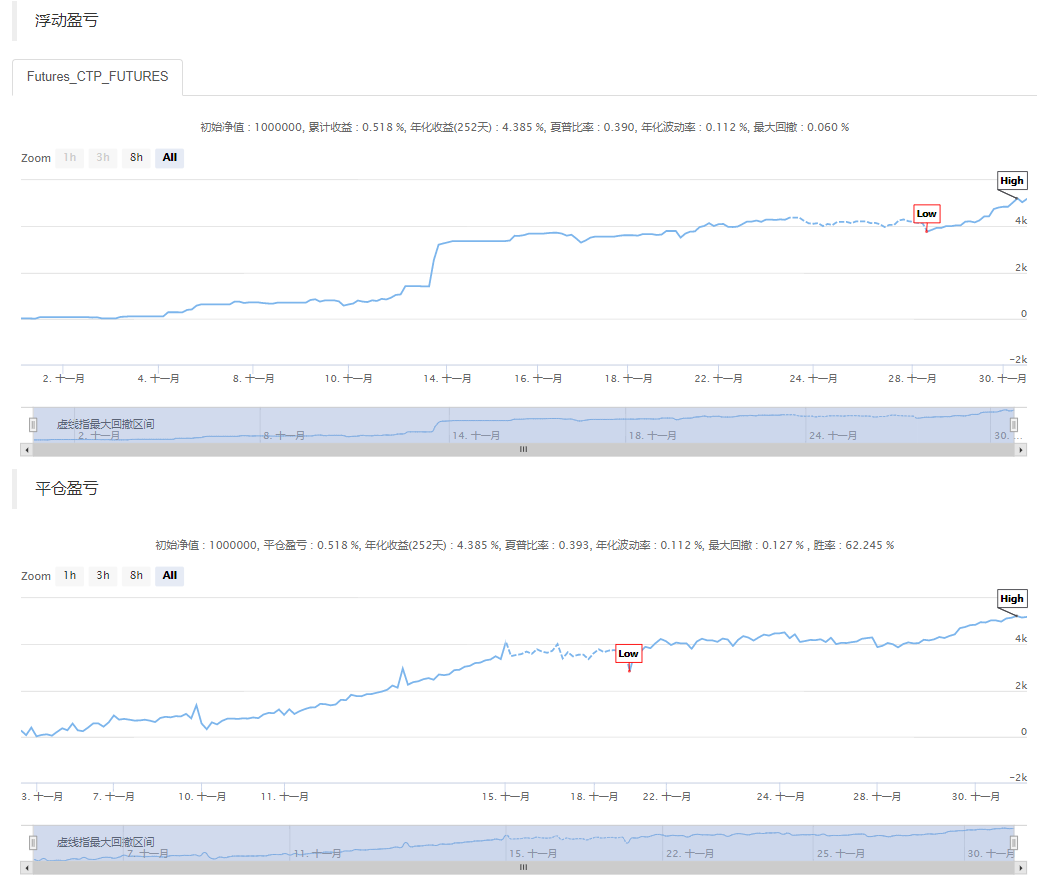1049x883 pixels.
Task: Click left navigator handle of 平仓盈亏 chart
Action: click(33, 842)
